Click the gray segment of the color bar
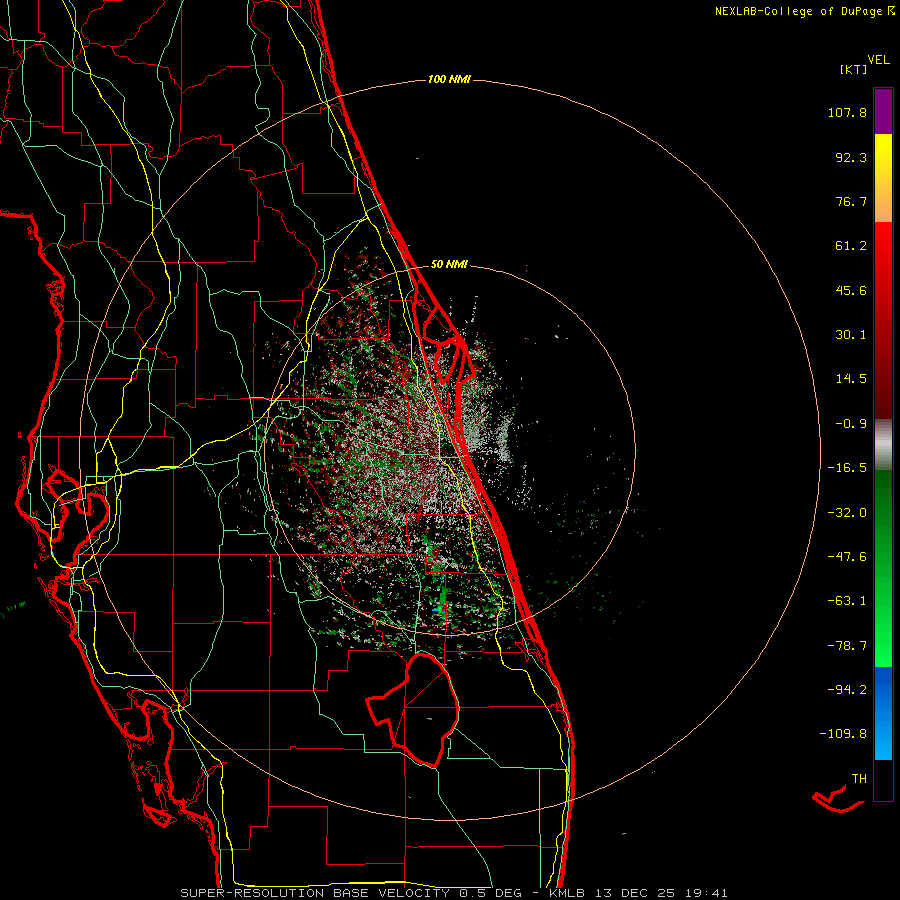Image resolution: width=900 pixels, height=900 pixels. point(883,445)
